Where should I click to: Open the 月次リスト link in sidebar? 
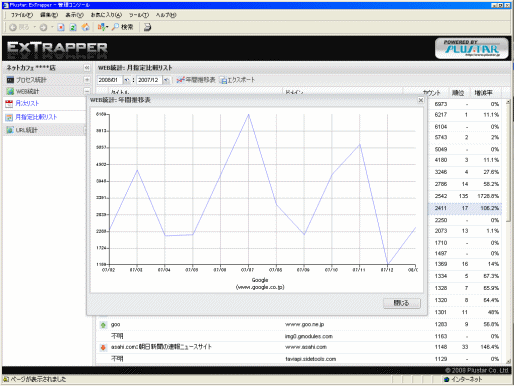27,103
